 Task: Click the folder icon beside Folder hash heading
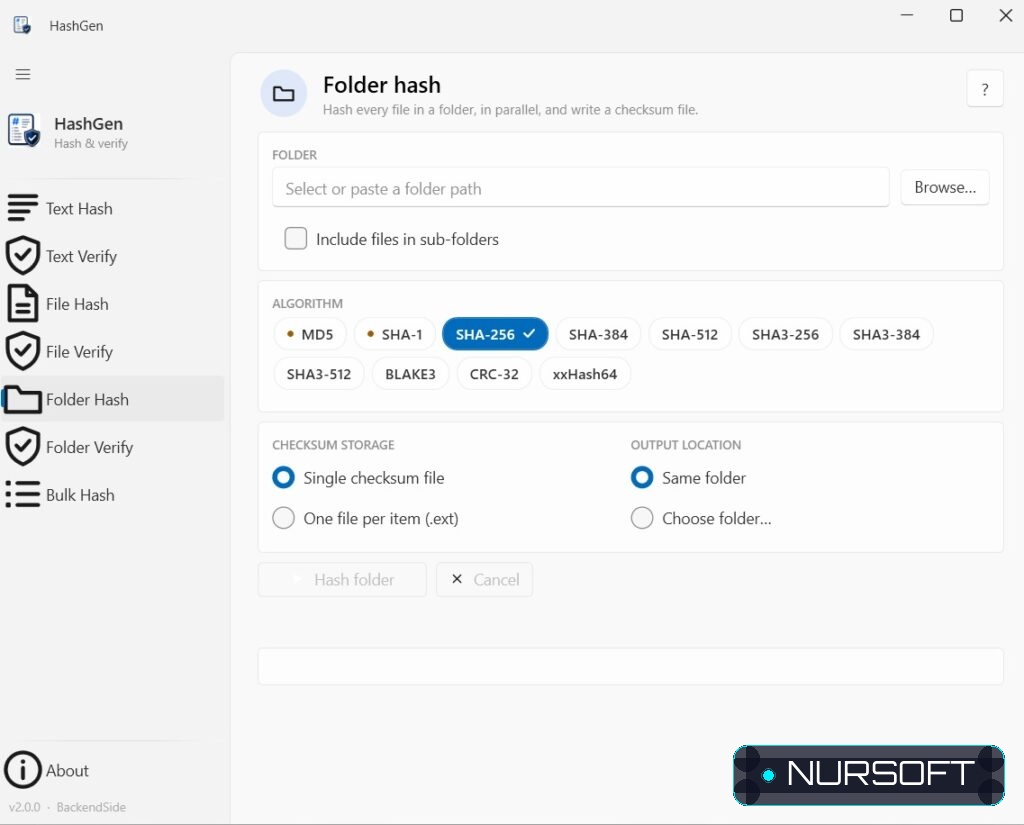point(283,93)
